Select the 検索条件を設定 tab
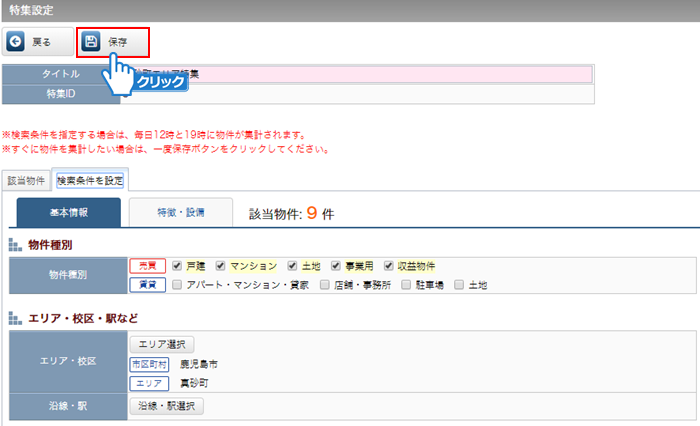The image size is (700, 426). [x=90, y=181]
